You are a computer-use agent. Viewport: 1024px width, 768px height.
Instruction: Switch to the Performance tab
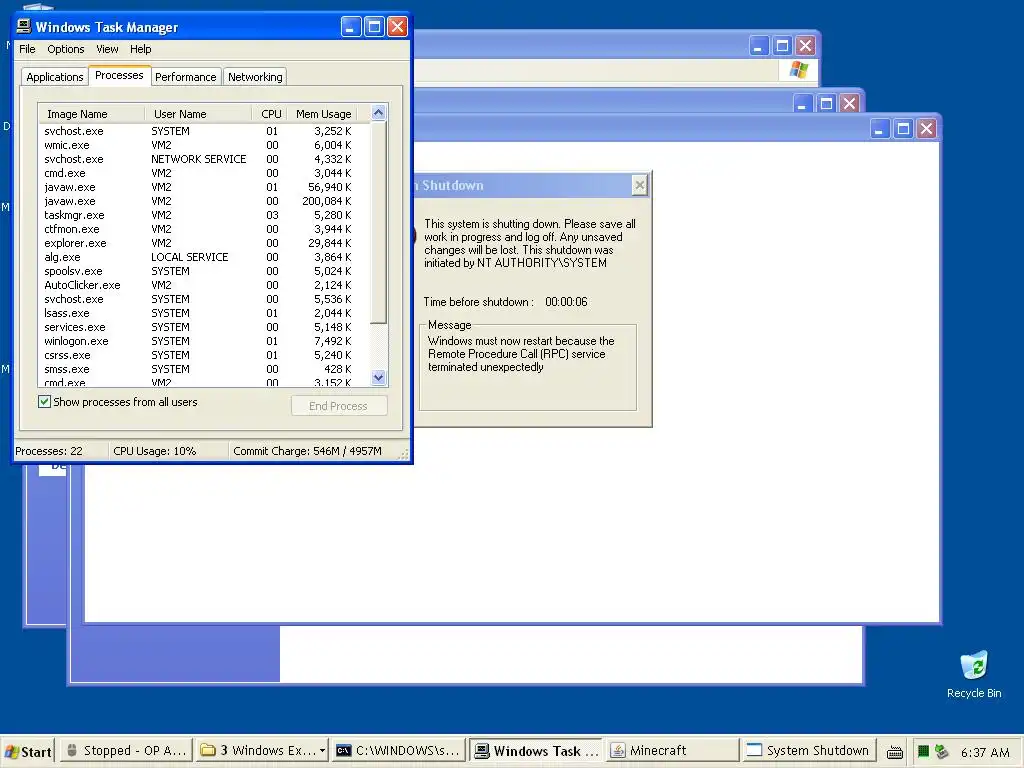click(185, 77)
